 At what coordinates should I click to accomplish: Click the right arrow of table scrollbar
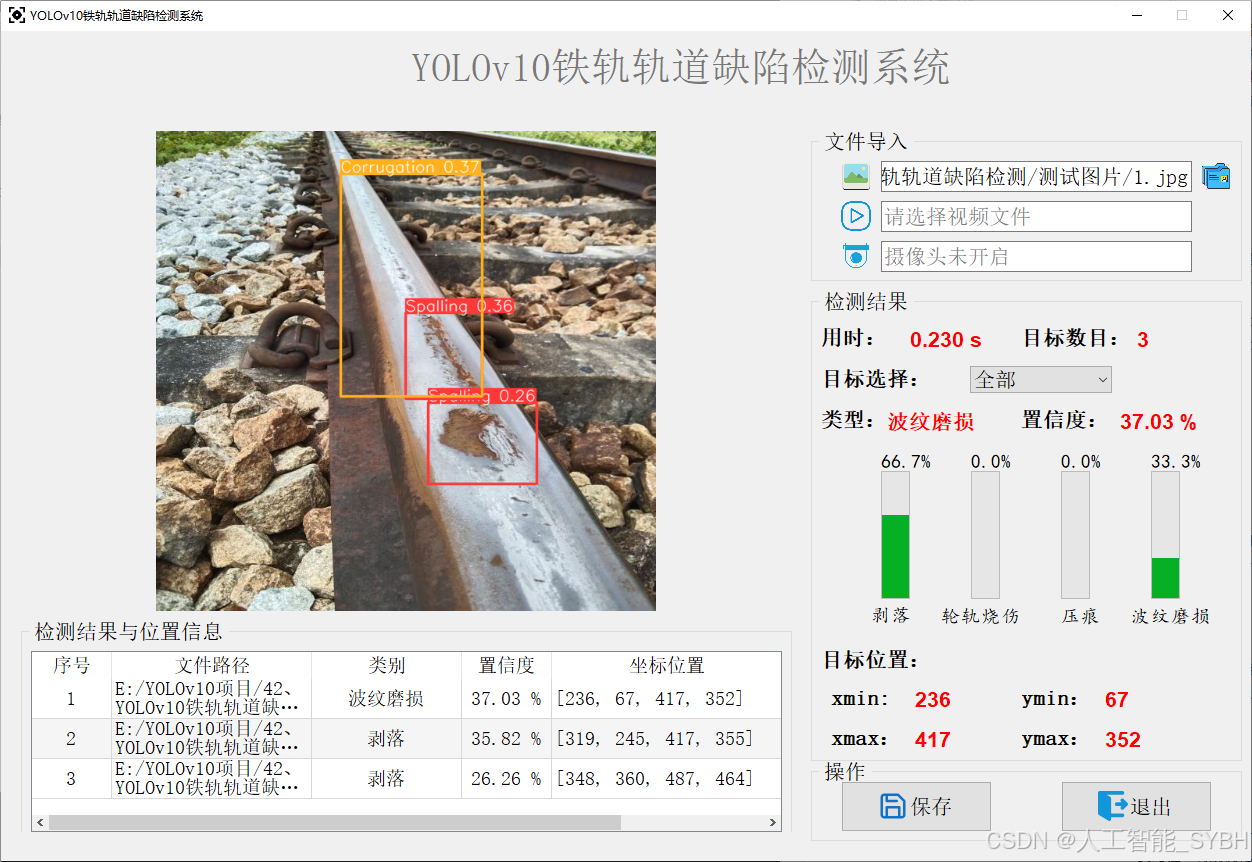pos(773,823)
